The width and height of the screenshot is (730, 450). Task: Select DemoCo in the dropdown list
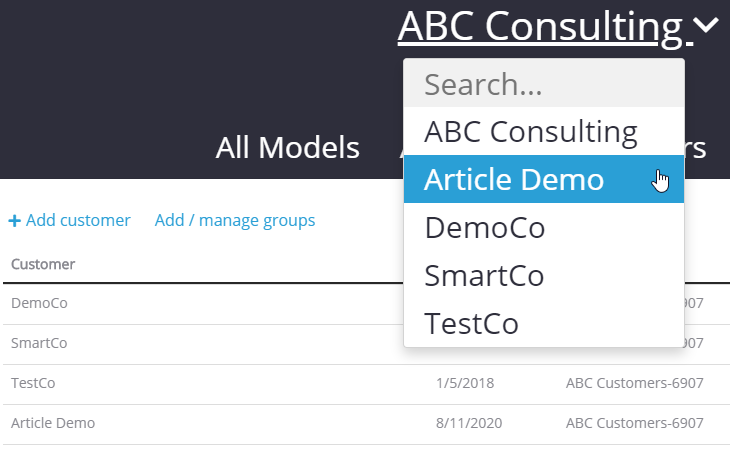[544, 227]
